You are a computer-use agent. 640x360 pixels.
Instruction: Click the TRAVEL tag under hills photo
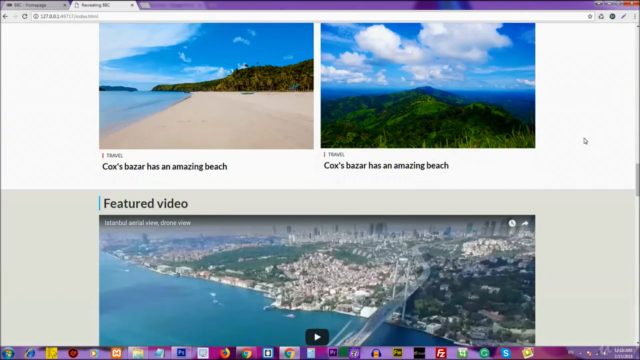click(x=336, y=154)
